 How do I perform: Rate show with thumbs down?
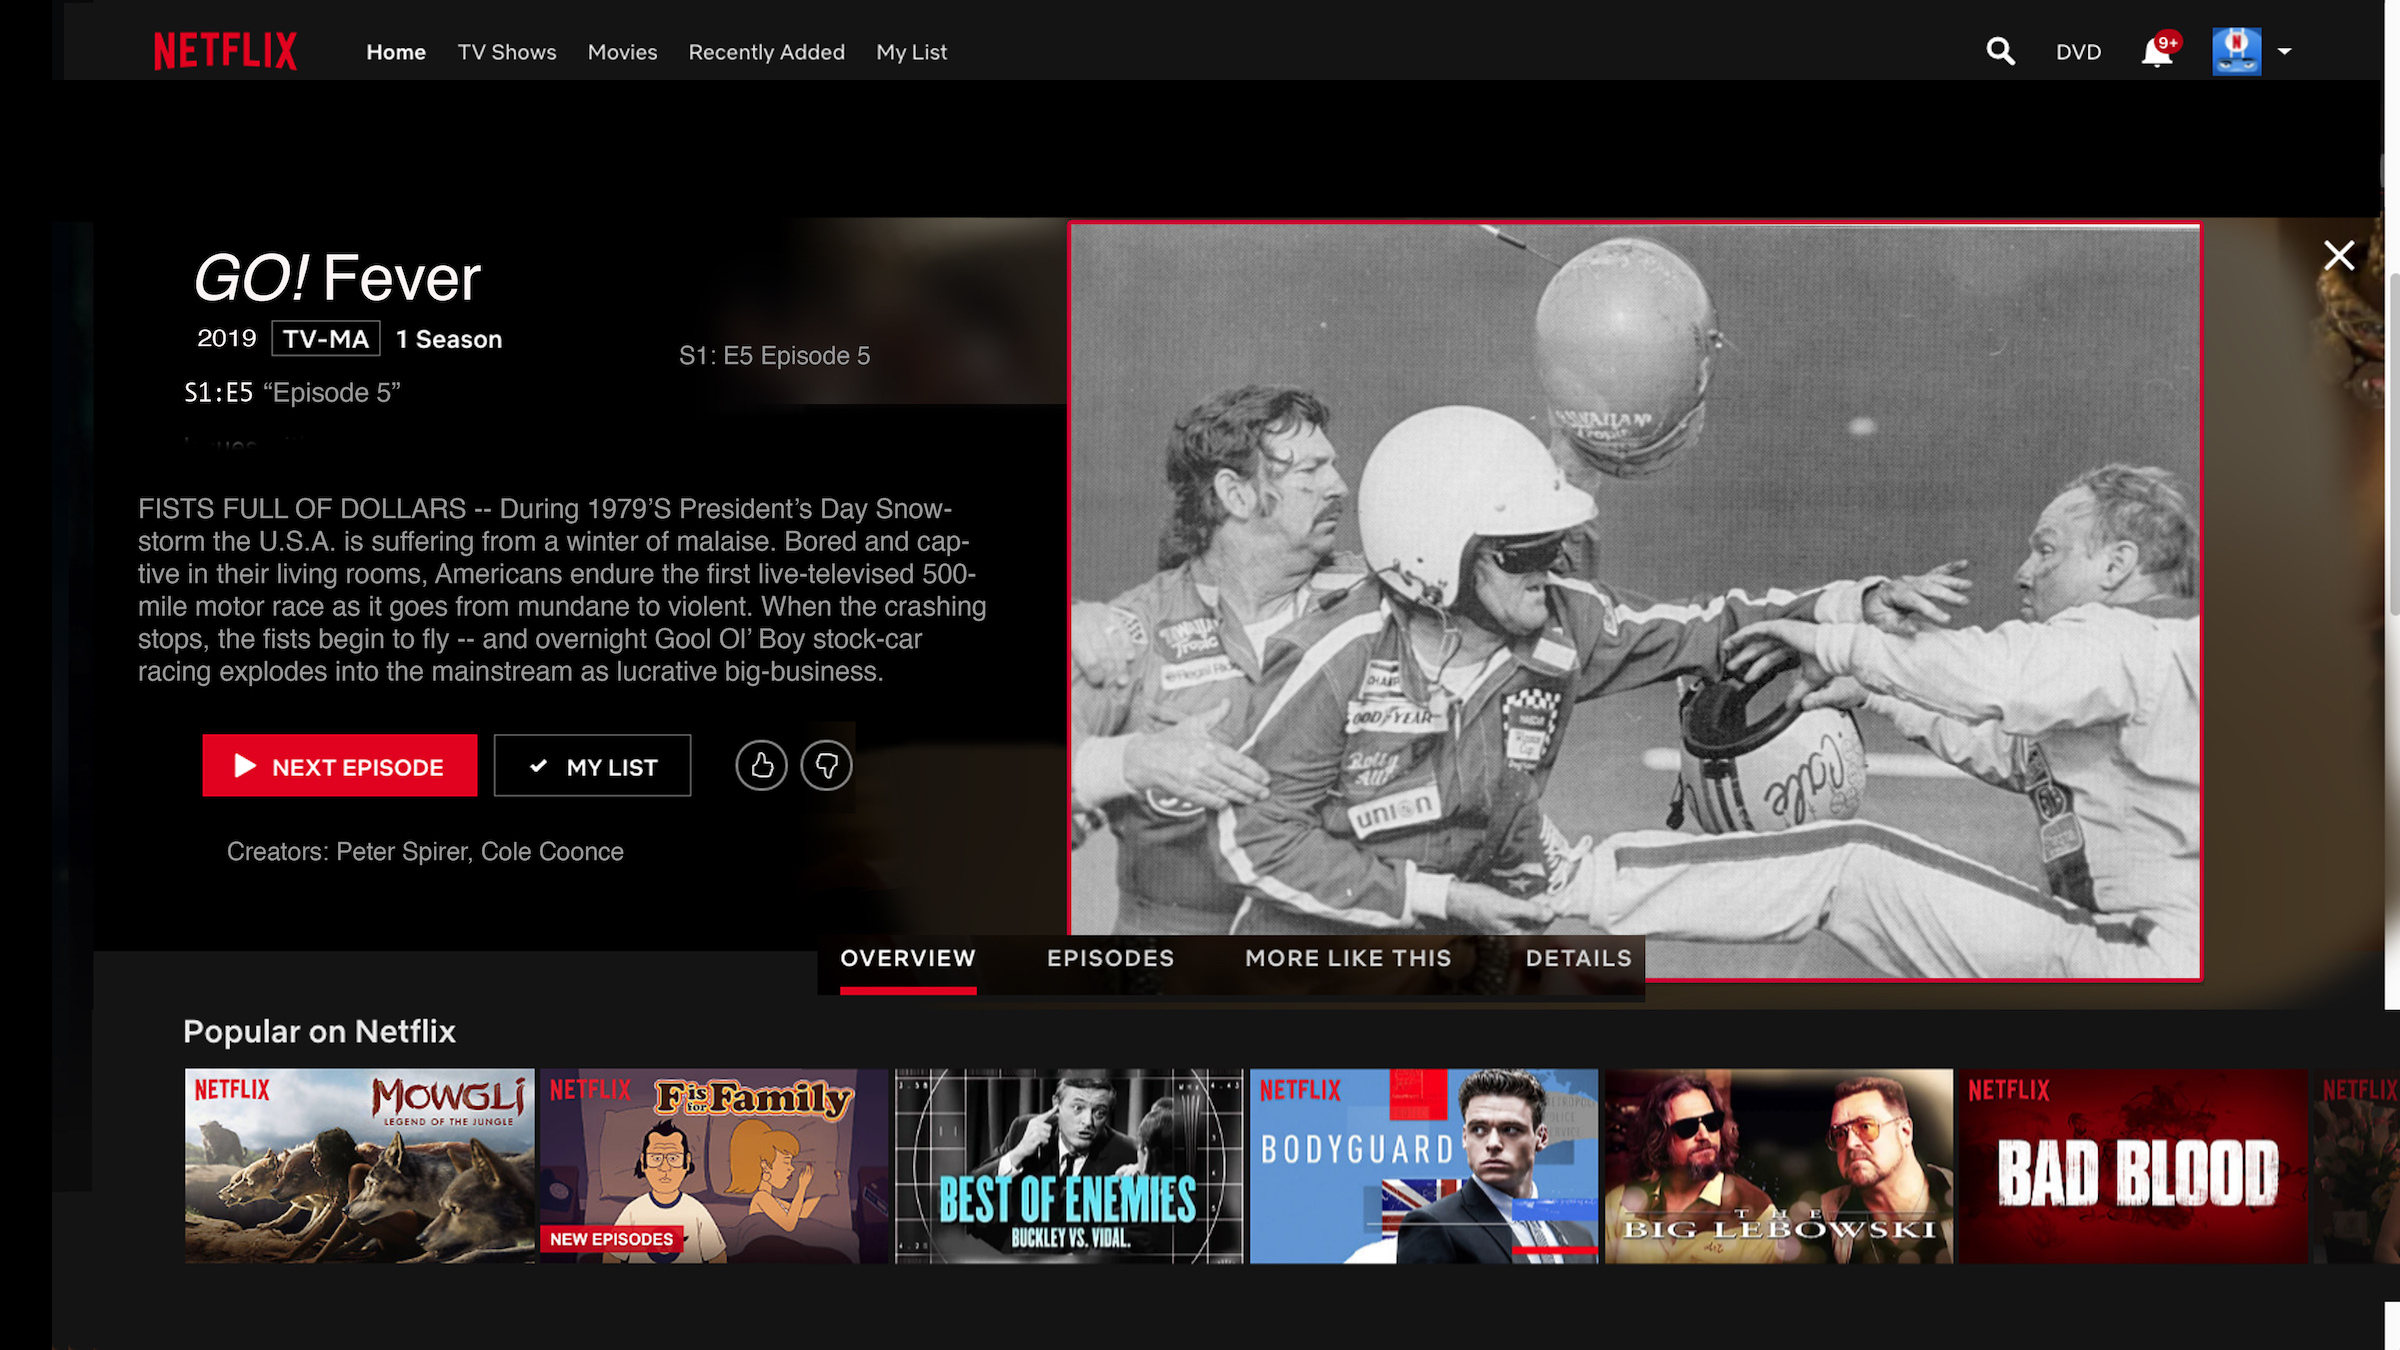pos(826,766)
